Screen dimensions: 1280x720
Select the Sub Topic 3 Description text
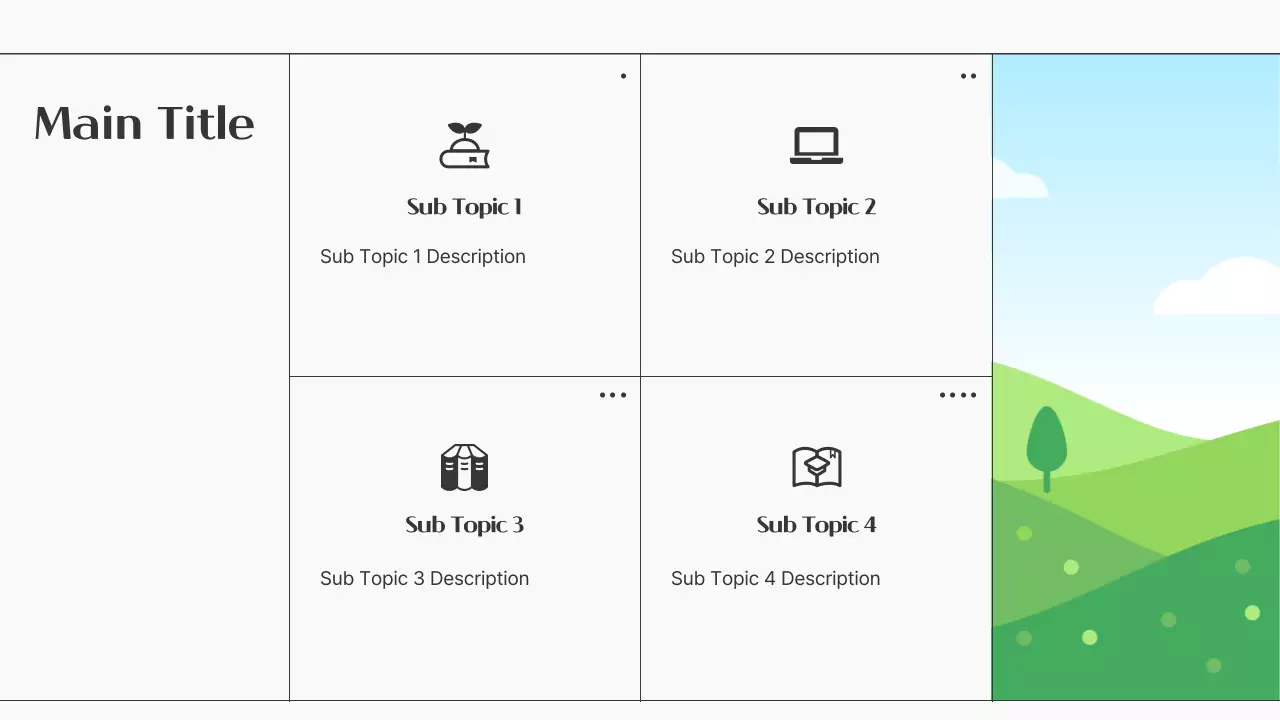pos(424,579)
